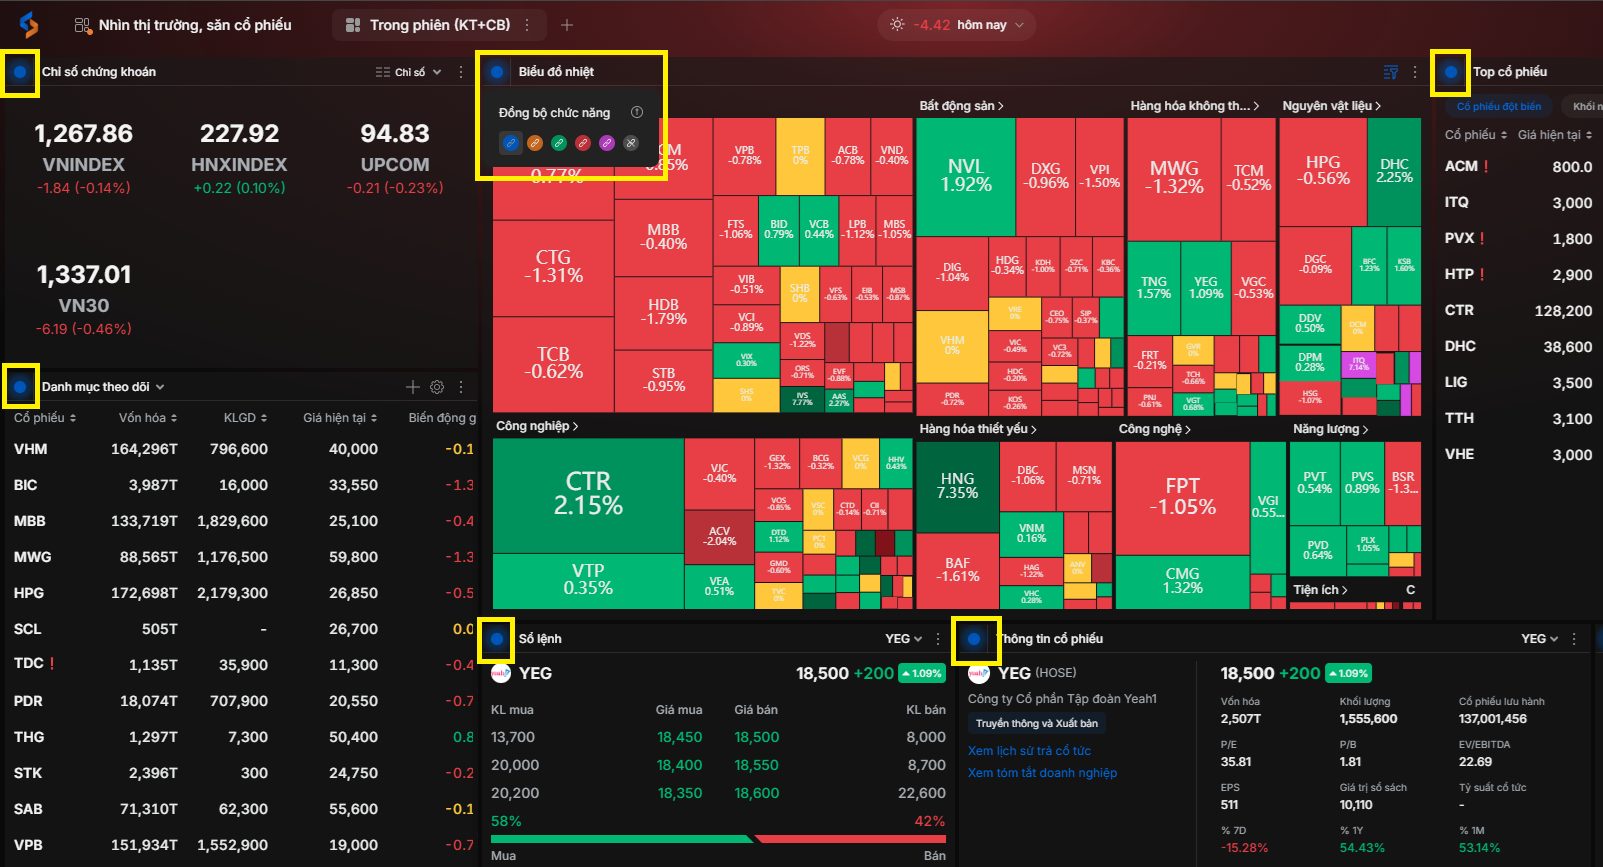Open the 'Chỉ số' view dropdown
Viewport: 1603px width, 867px height.
pyautogui.click(x=408, y=72)
